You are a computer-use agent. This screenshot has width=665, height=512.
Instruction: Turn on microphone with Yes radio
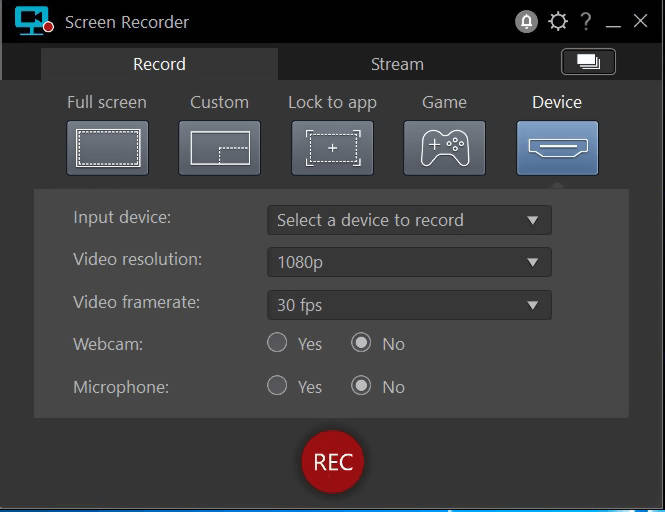coord(277,386)
